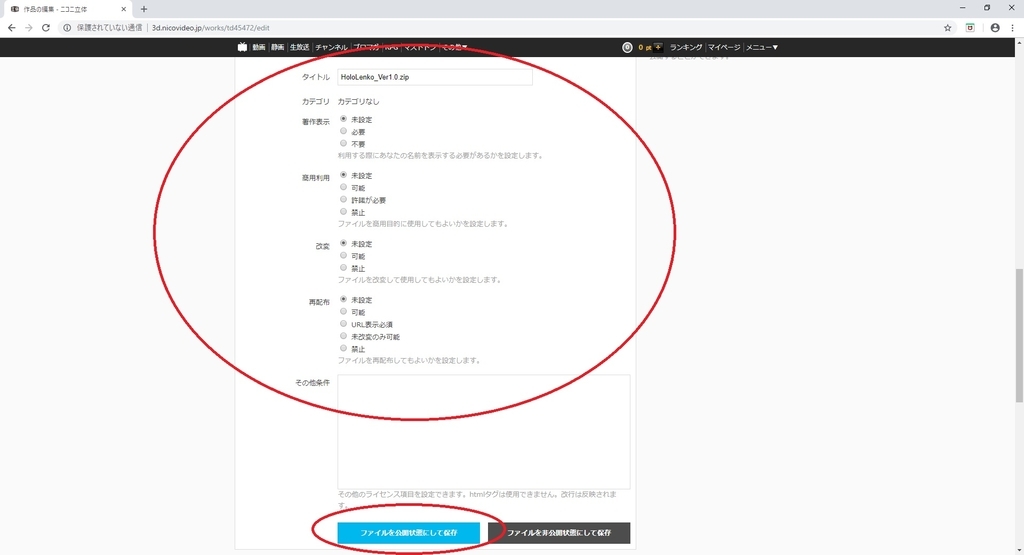
Task: Select URL表示必須 for 再配布
Action: (344, 323)
